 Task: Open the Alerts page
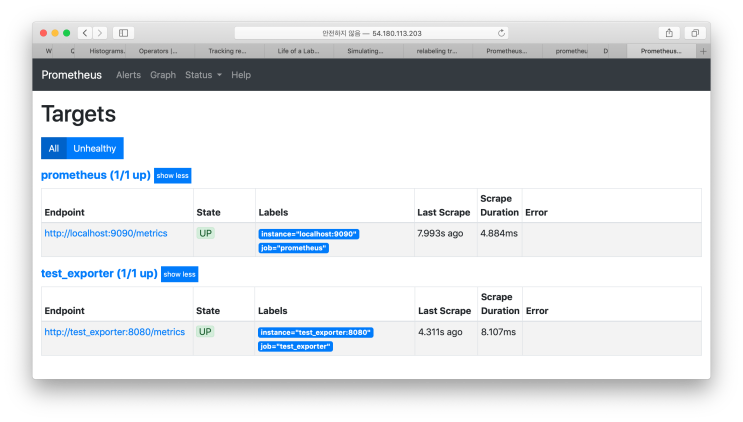coord(128,75)
